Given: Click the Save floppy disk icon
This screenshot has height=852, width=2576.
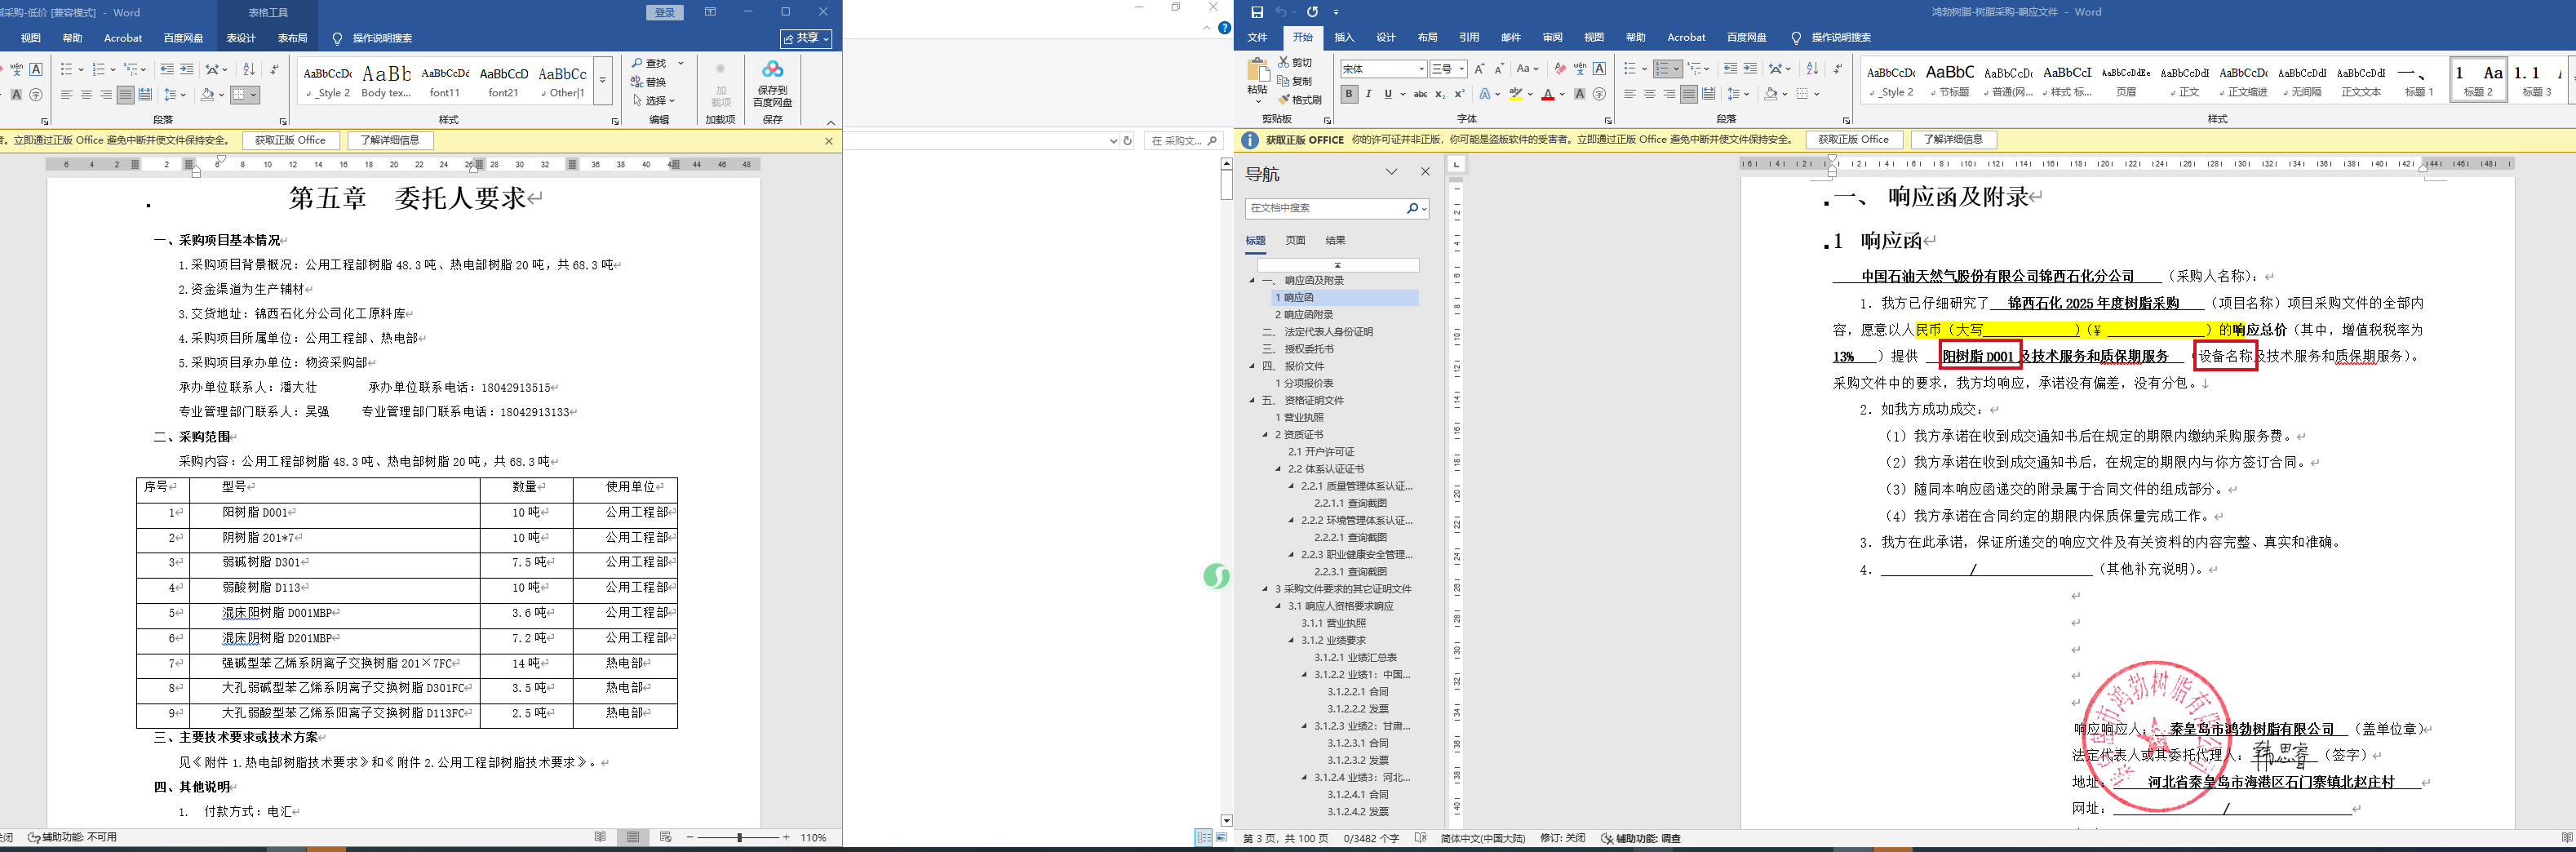Looking at the screenshot, I should 1257,12.
